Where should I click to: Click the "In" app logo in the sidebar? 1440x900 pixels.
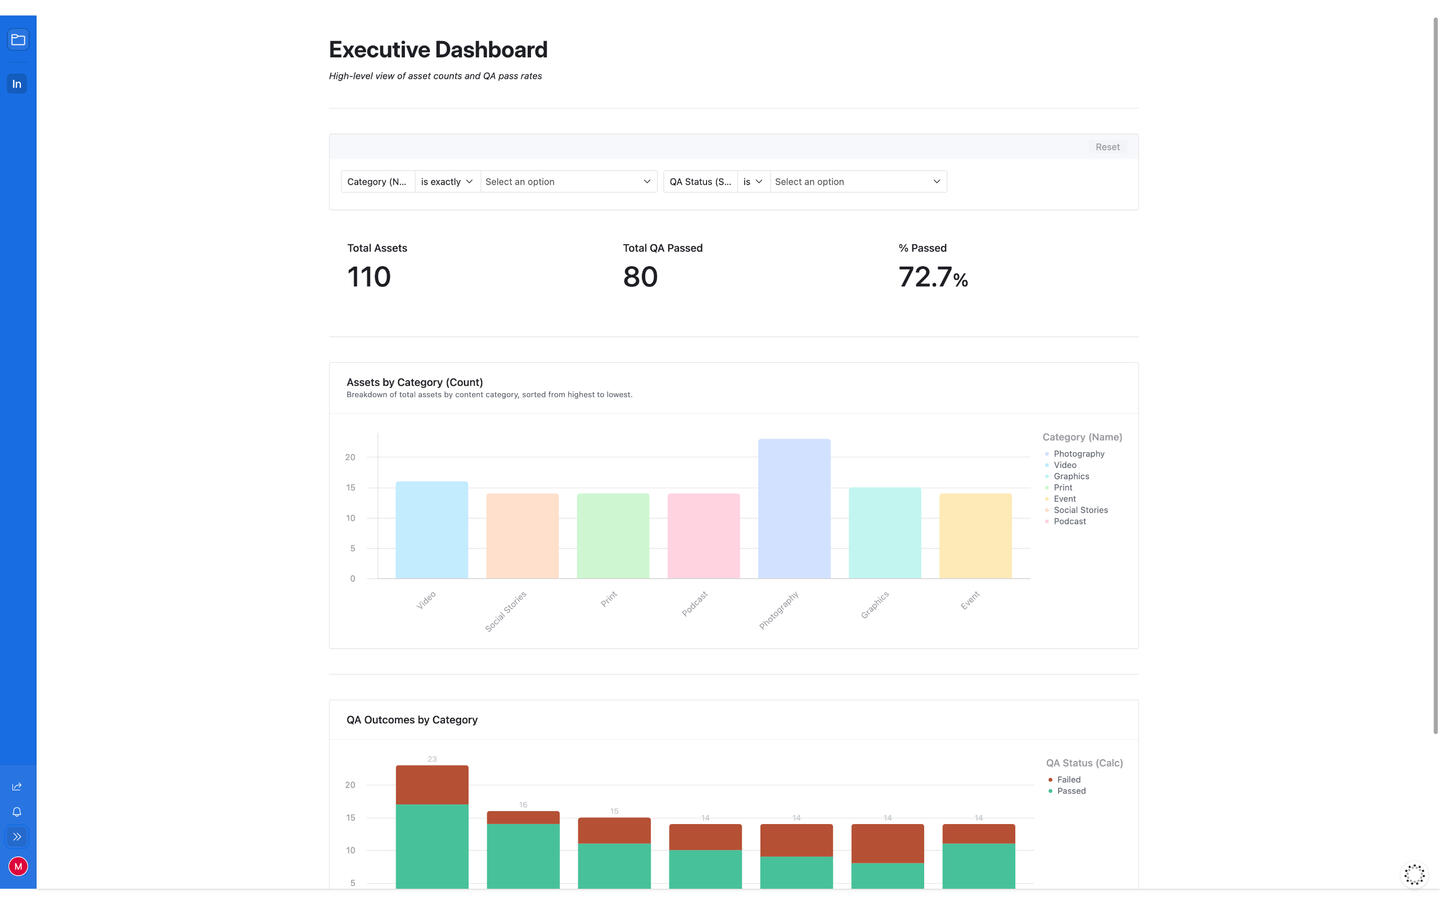pos(17,84)
